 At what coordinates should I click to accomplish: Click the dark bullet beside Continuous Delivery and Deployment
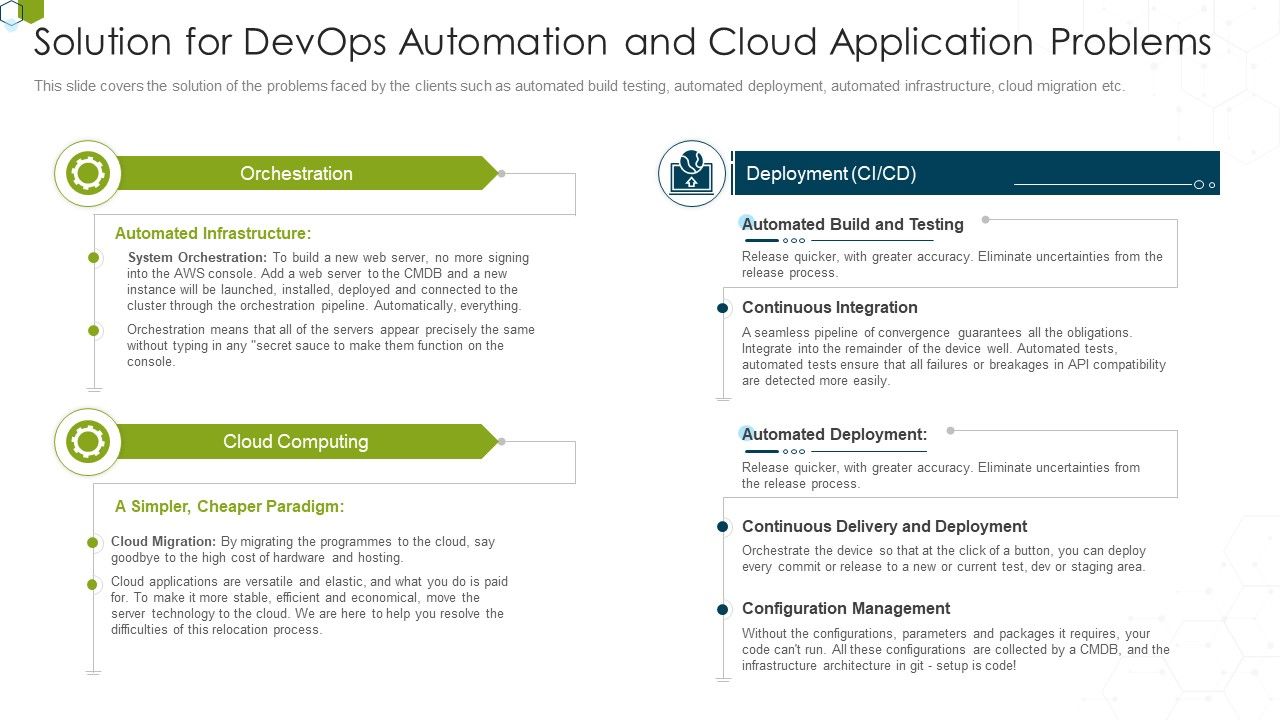click(x=723, y=526)
